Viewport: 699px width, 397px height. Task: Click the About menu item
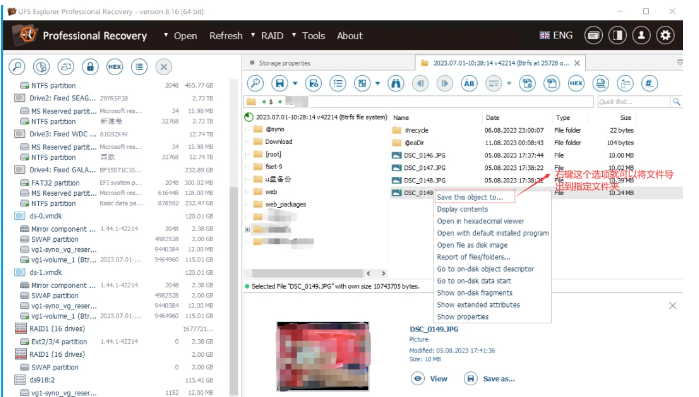click(350, 36)
